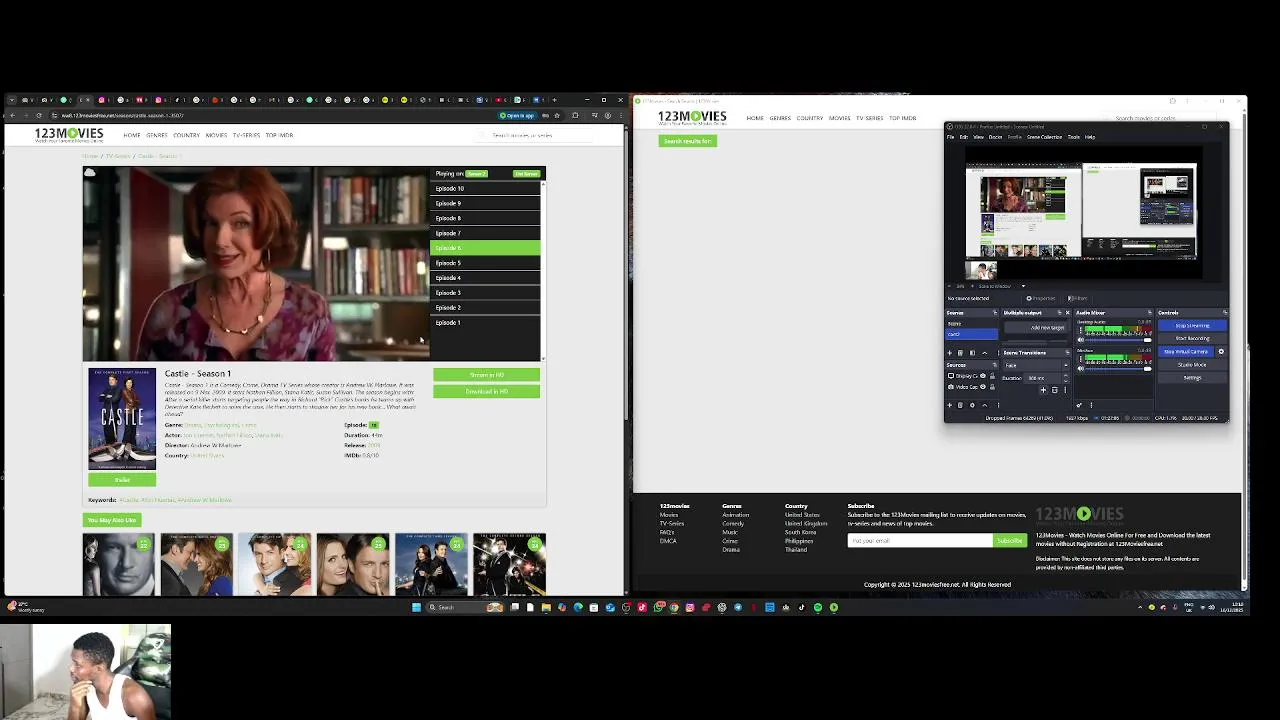Click Download in HD green button
Image resolution: width=1280 pixels, height=720 pixels.
pos(486,391)
